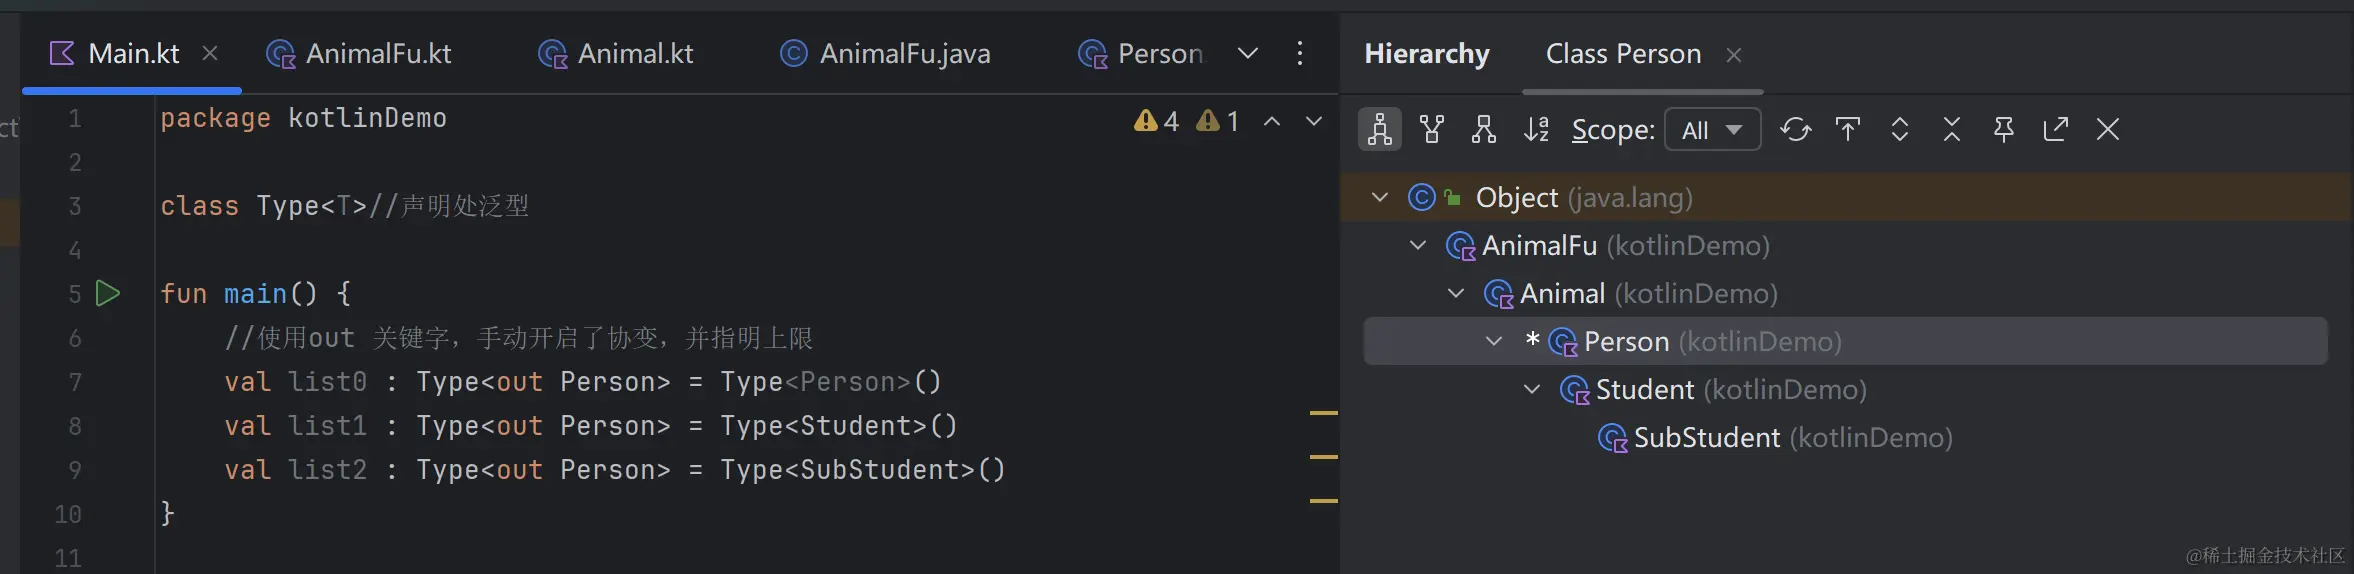Run main function from gutter
Screen dimensions: 2354x574
pos(108,294)
